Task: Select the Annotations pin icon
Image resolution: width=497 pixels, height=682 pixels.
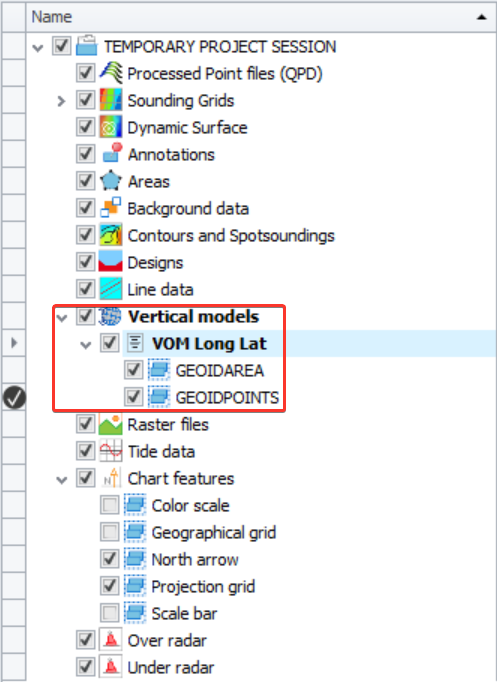Action: click(x=111, y=154)
